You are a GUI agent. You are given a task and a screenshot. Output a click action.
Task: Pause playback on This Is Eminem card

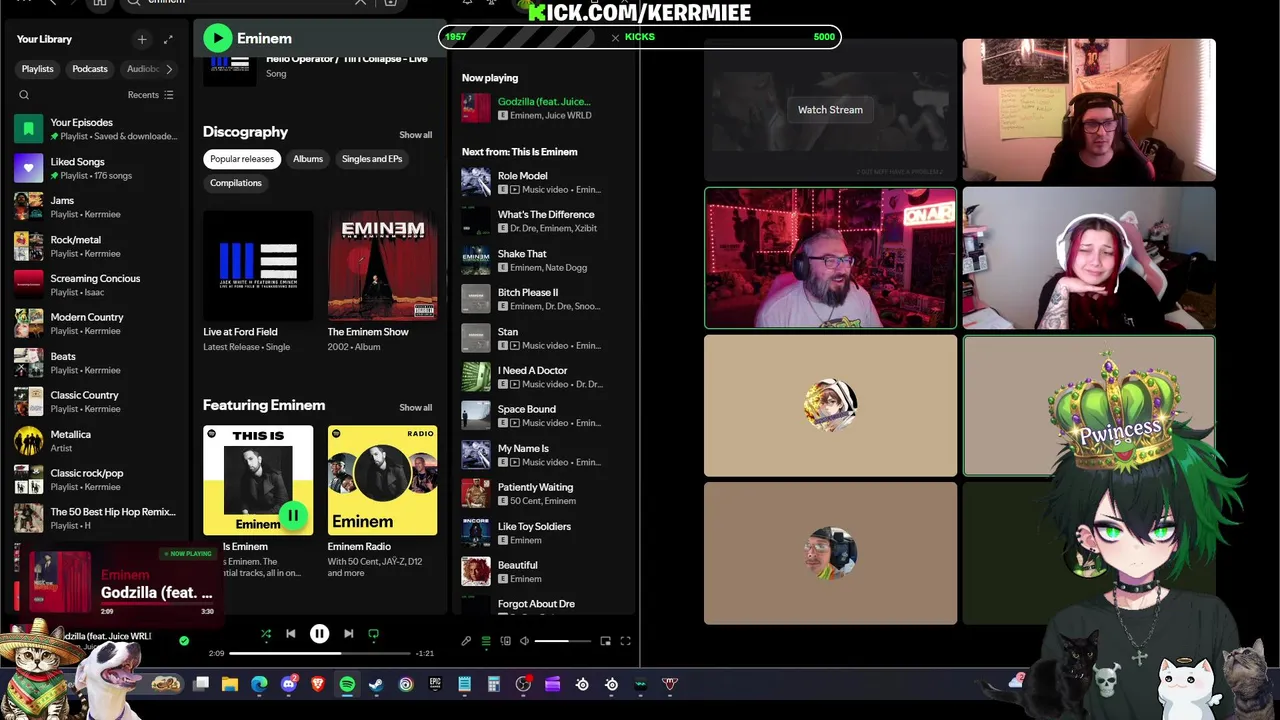coord(293,516)
